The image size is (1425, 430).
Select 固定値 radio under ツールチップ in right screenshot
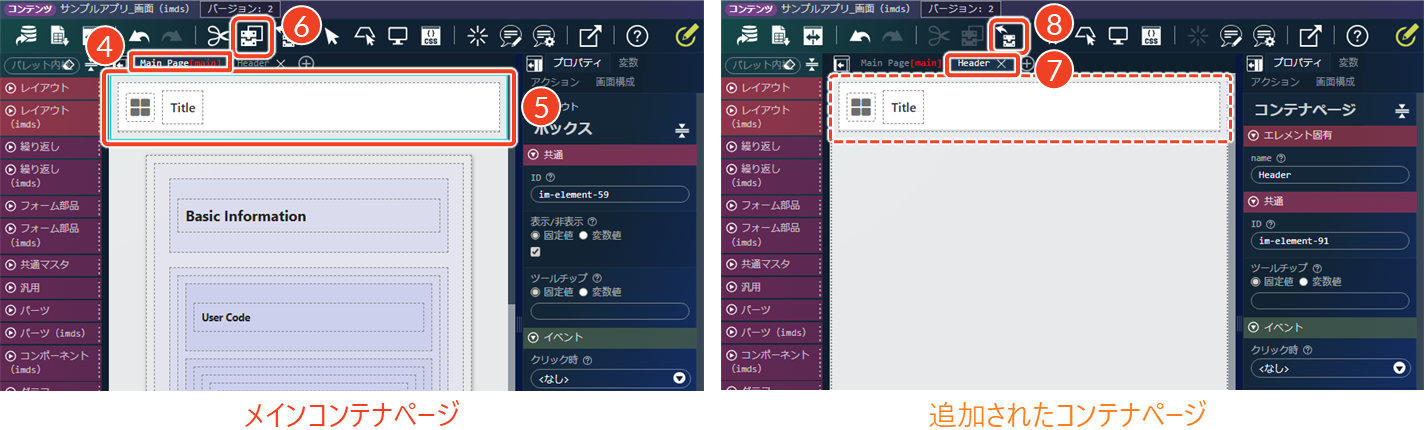tap(1256, 283)
